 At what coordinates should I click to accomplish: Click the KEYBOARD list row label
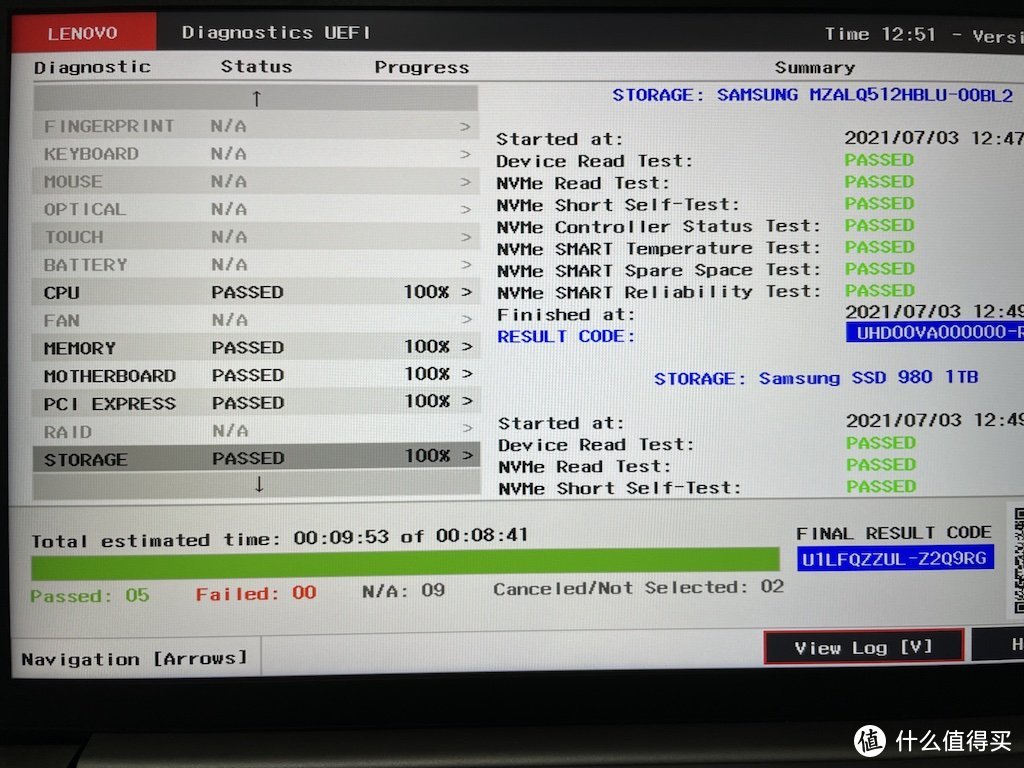tap(91, 154)
